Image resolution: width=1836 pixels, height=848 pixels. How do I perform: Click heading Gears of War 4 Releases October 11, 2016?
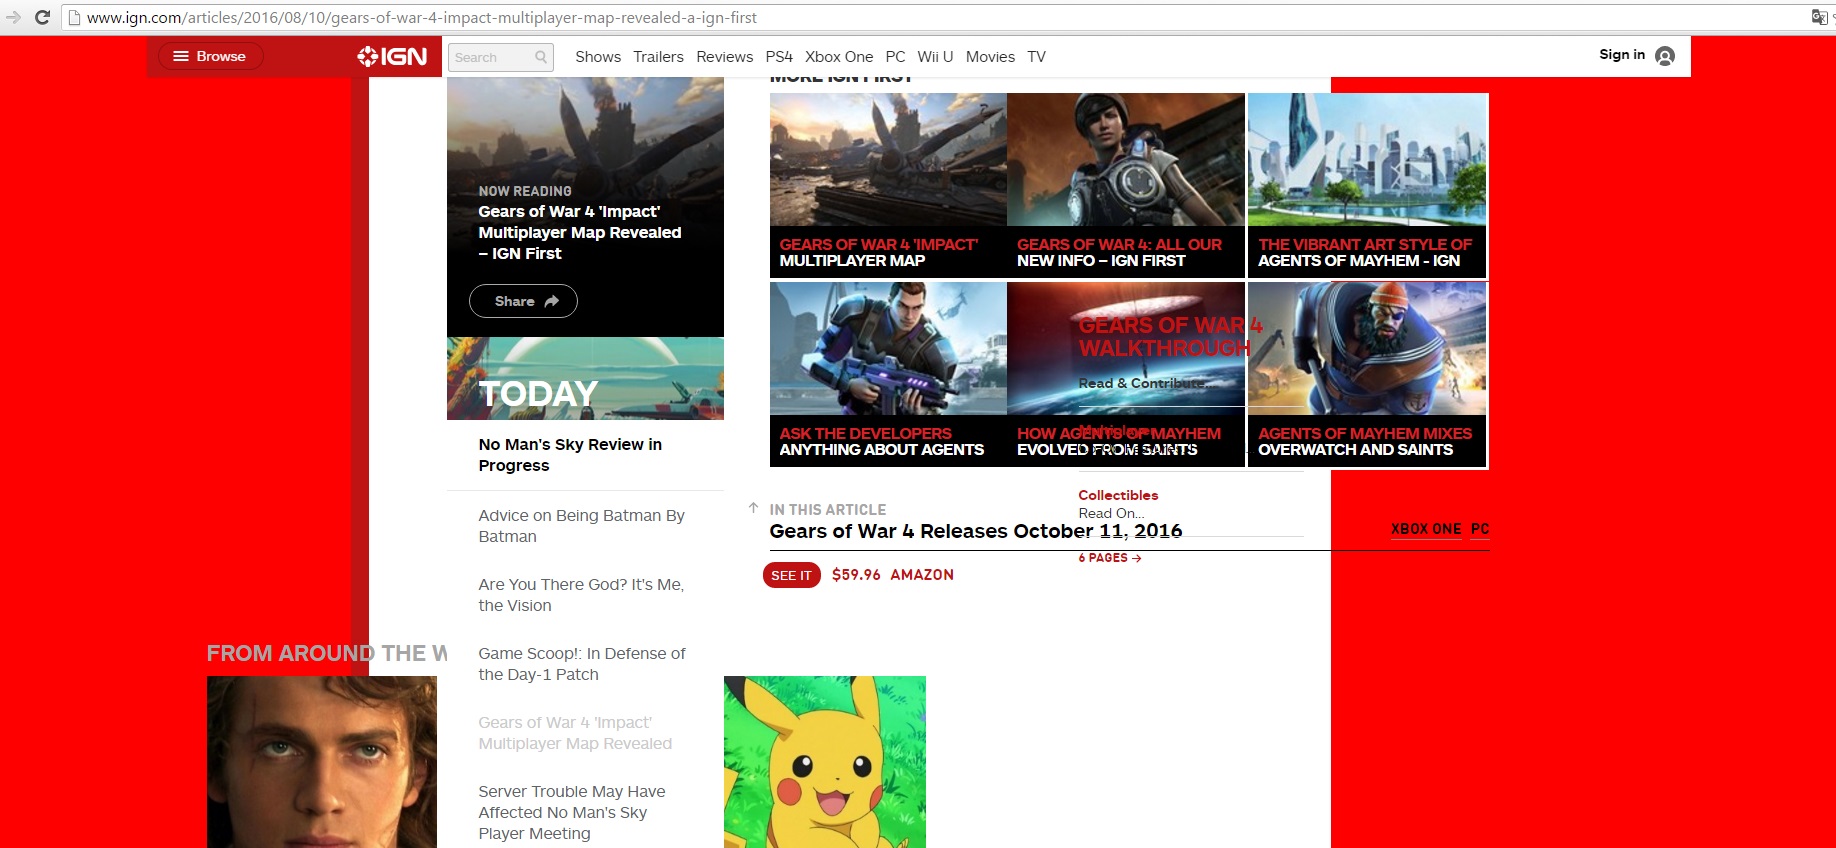[976, 531]
